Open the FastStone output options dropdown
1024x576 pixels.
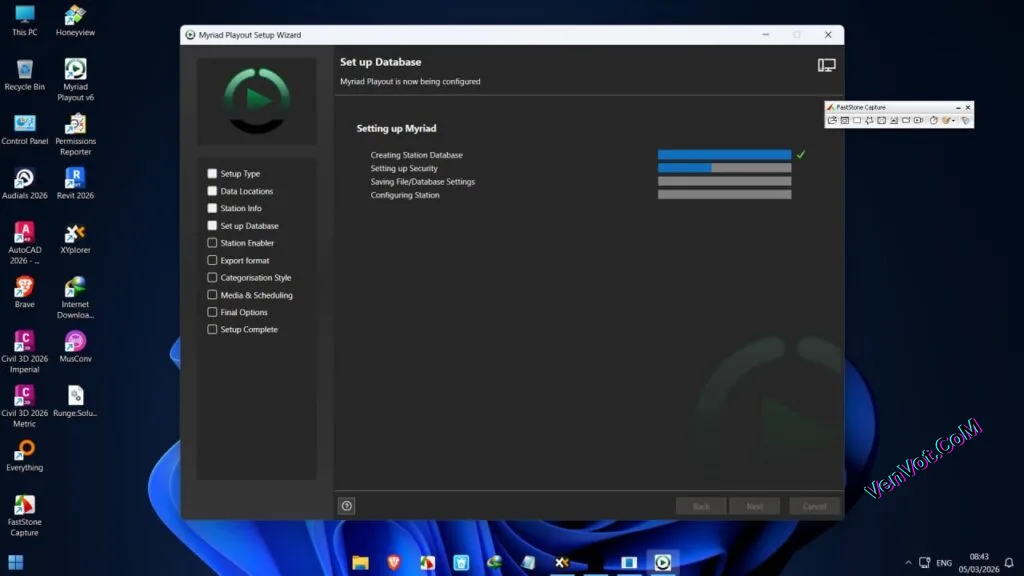tap(951, 120)
